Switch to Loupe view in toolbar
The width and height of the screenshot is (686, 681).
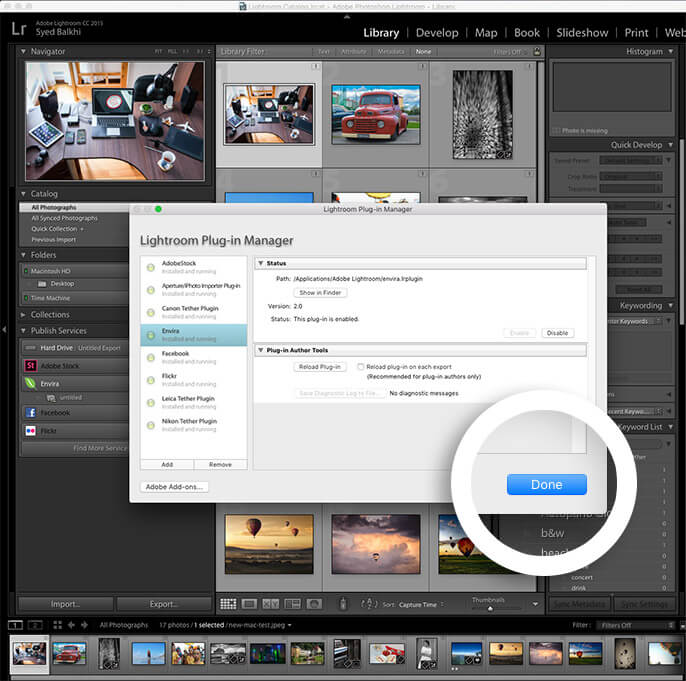(x=249, y=604)
